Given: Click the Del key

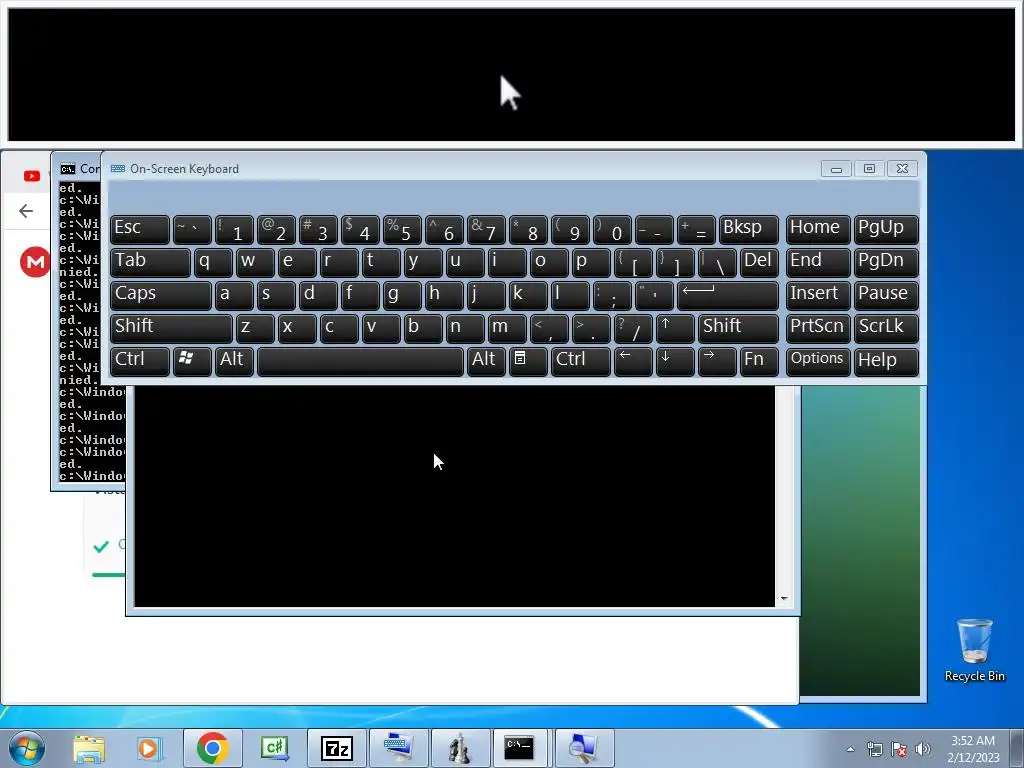Looking at the screenshot, I should click(759, 262).
